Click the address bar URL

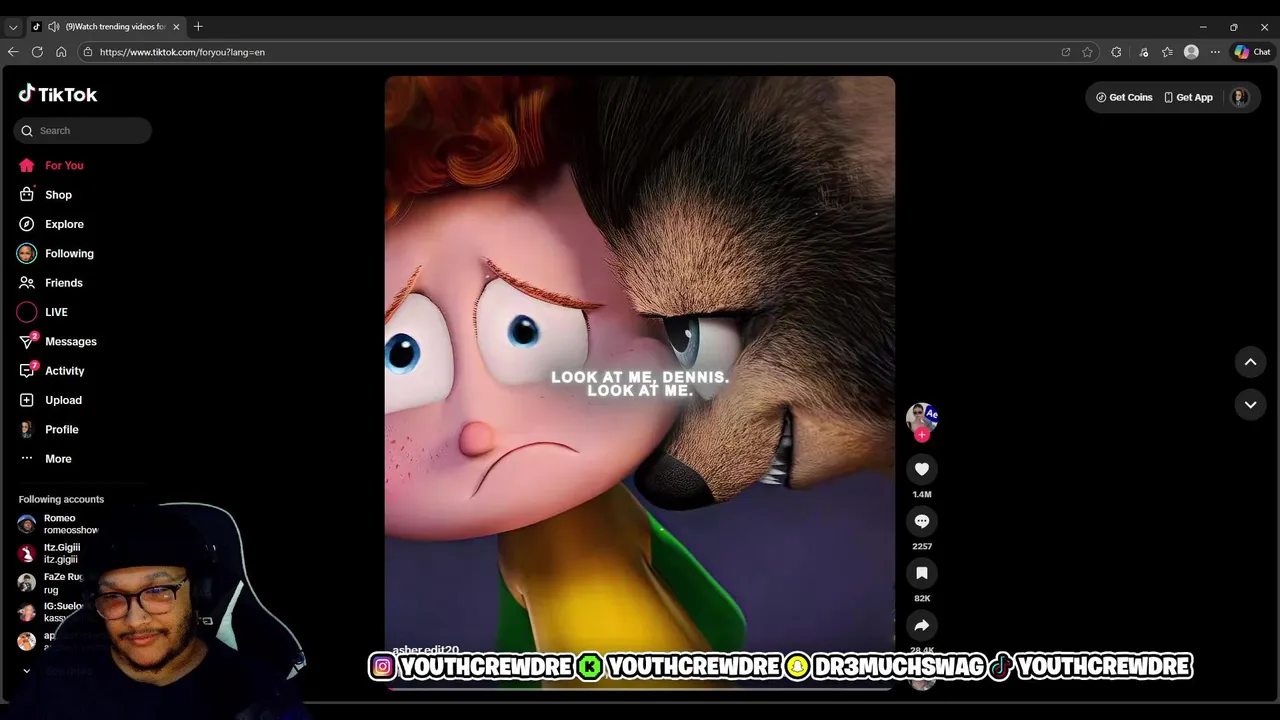pos(182,52)
